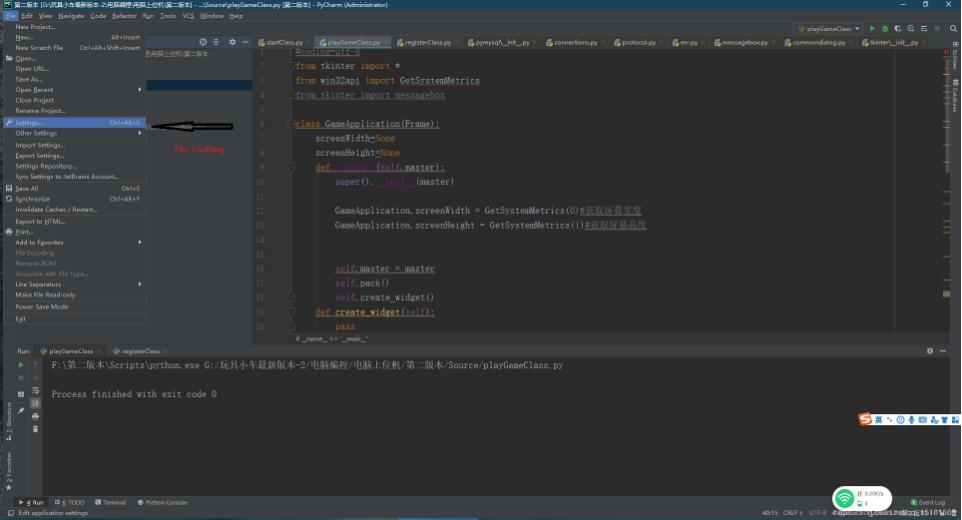Choose Settings... in the File menu
Screen dimensions: 962x520
pyautogui.click(x=75, y=123)
